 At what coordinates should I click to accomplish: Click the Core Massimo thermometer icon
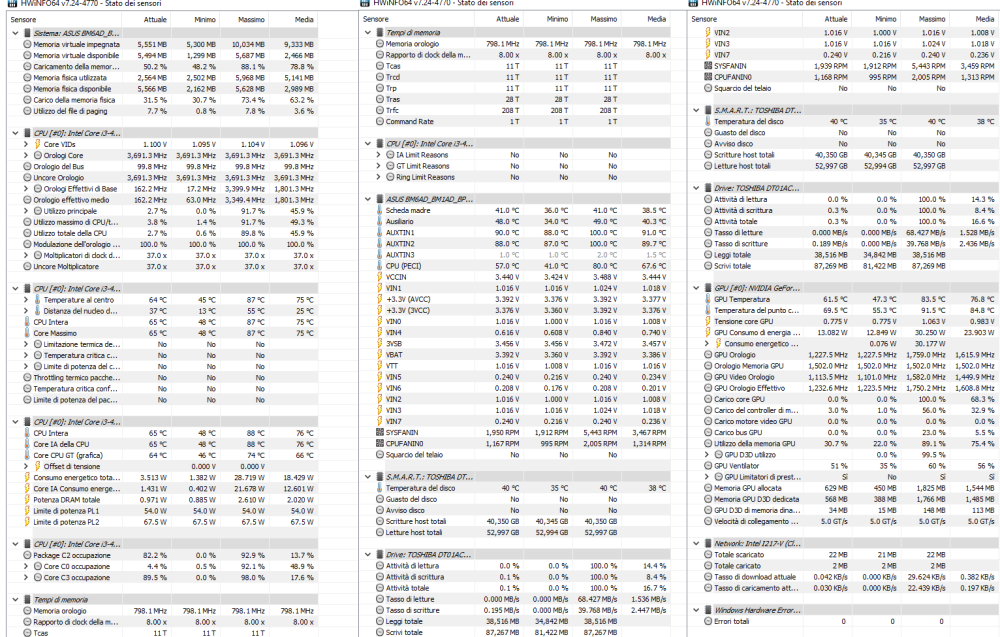(27, 333)
